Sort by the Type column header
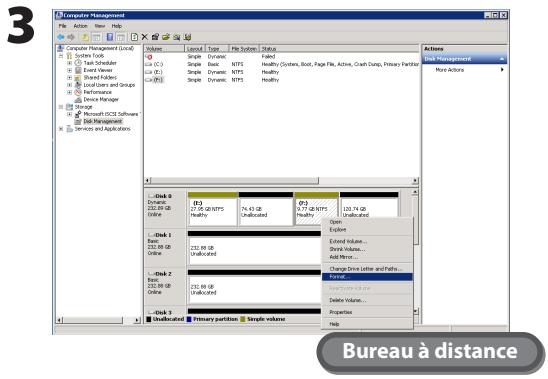The image size is (548, 379). pyautogui.click(x=217, y=49)
